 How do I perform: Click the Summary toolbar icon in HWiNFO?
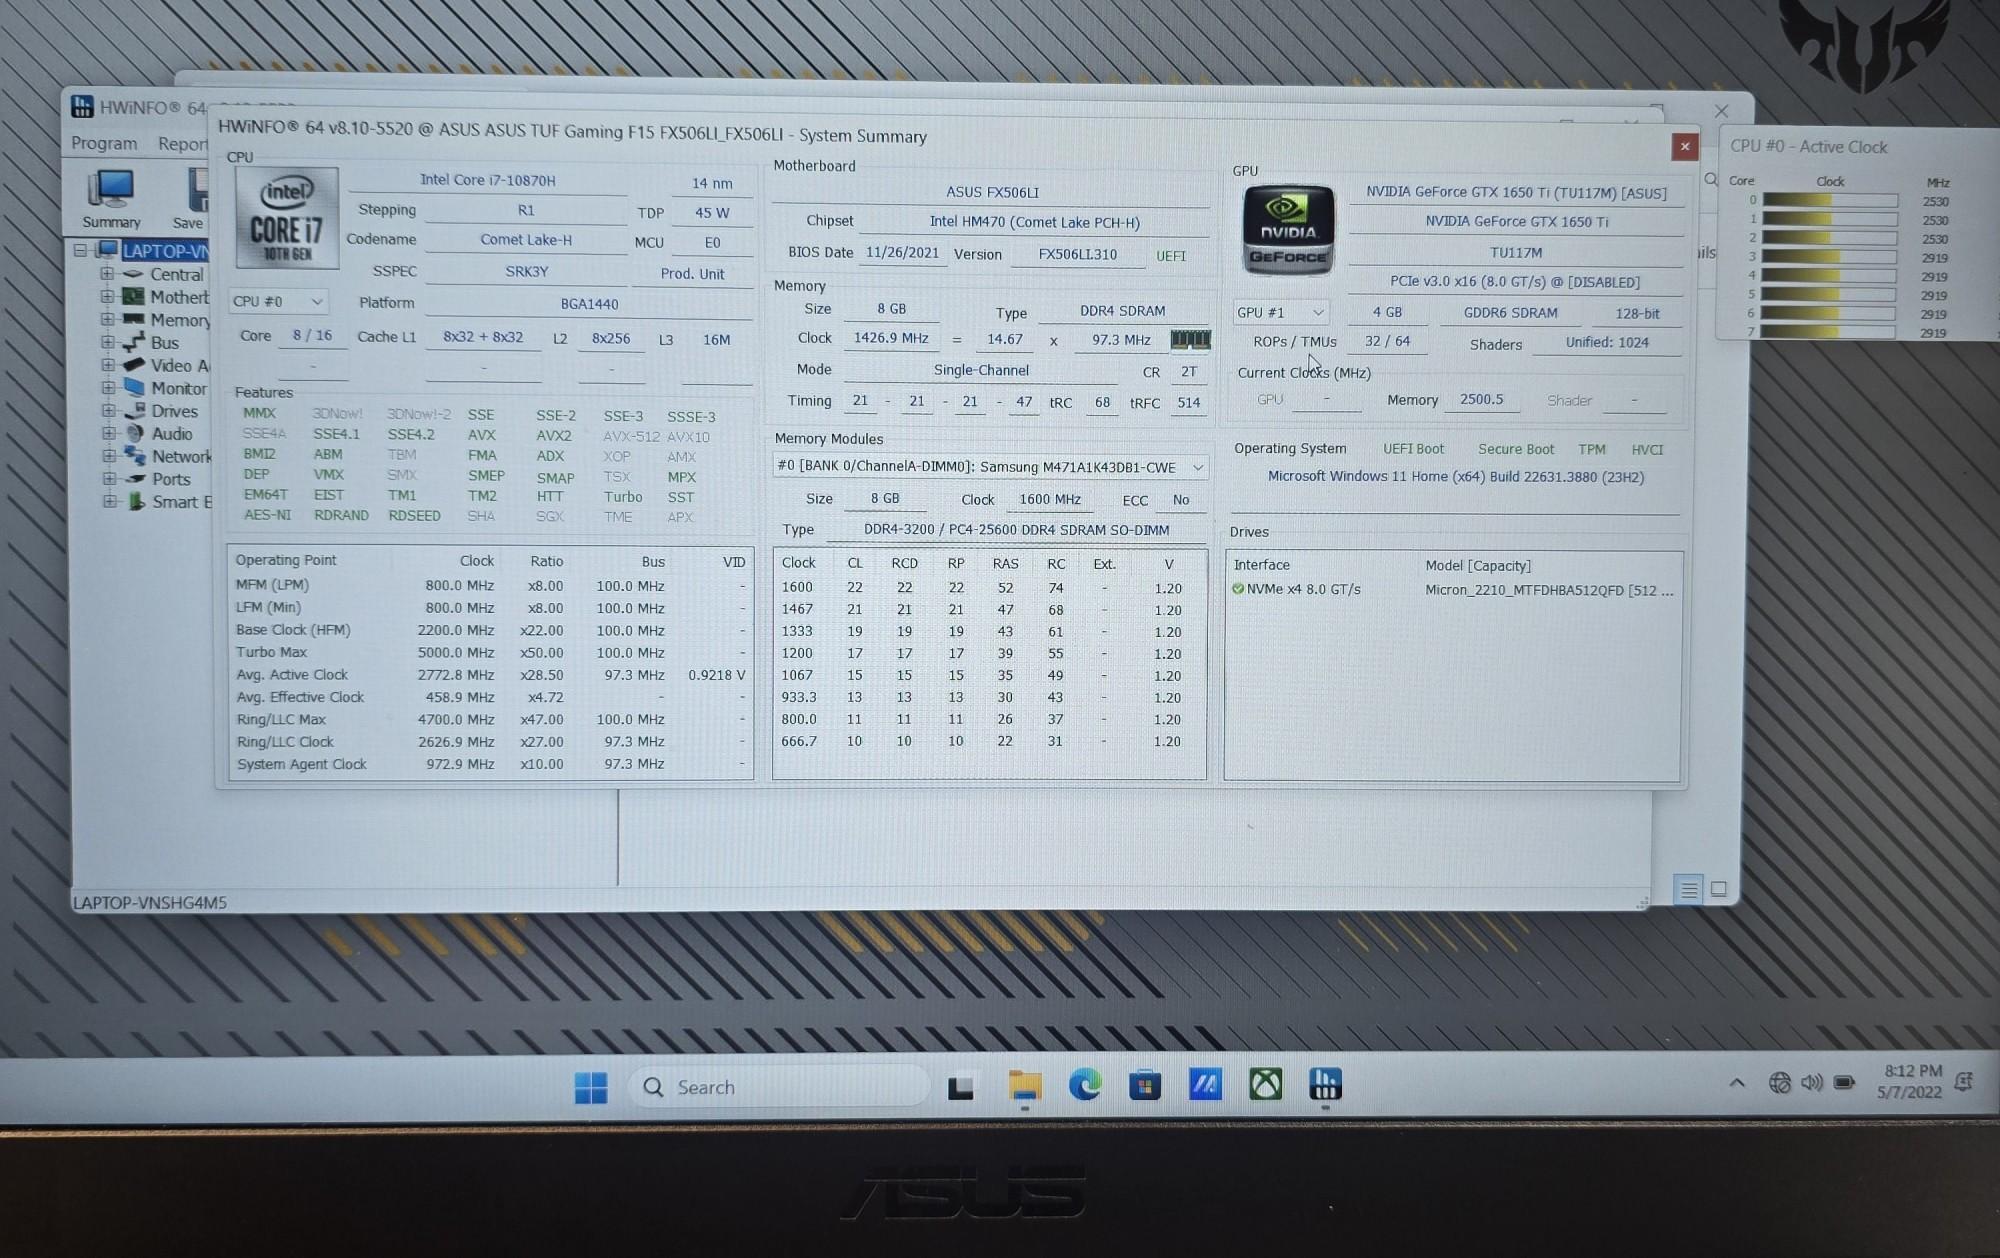[111, 198]
